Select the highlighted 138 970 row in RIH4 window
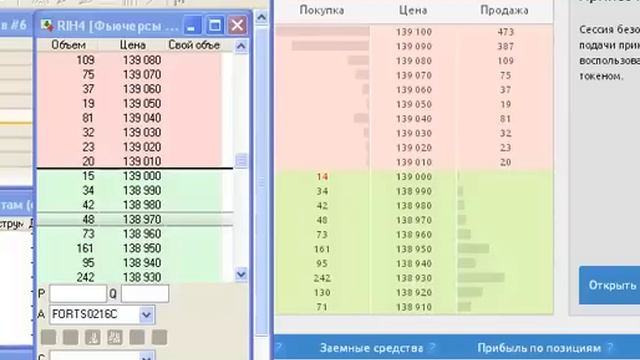Image resolution: width=640 pixels, height=360 pixels. [135, 220]
